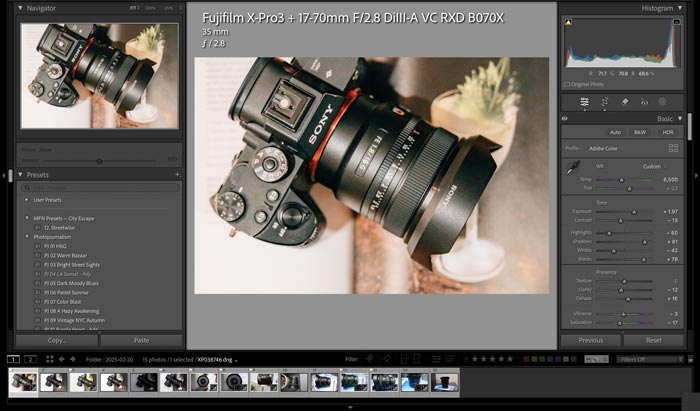The image size is (700, 411).
Task: Open the Masking tool
Action: [662, 102]
